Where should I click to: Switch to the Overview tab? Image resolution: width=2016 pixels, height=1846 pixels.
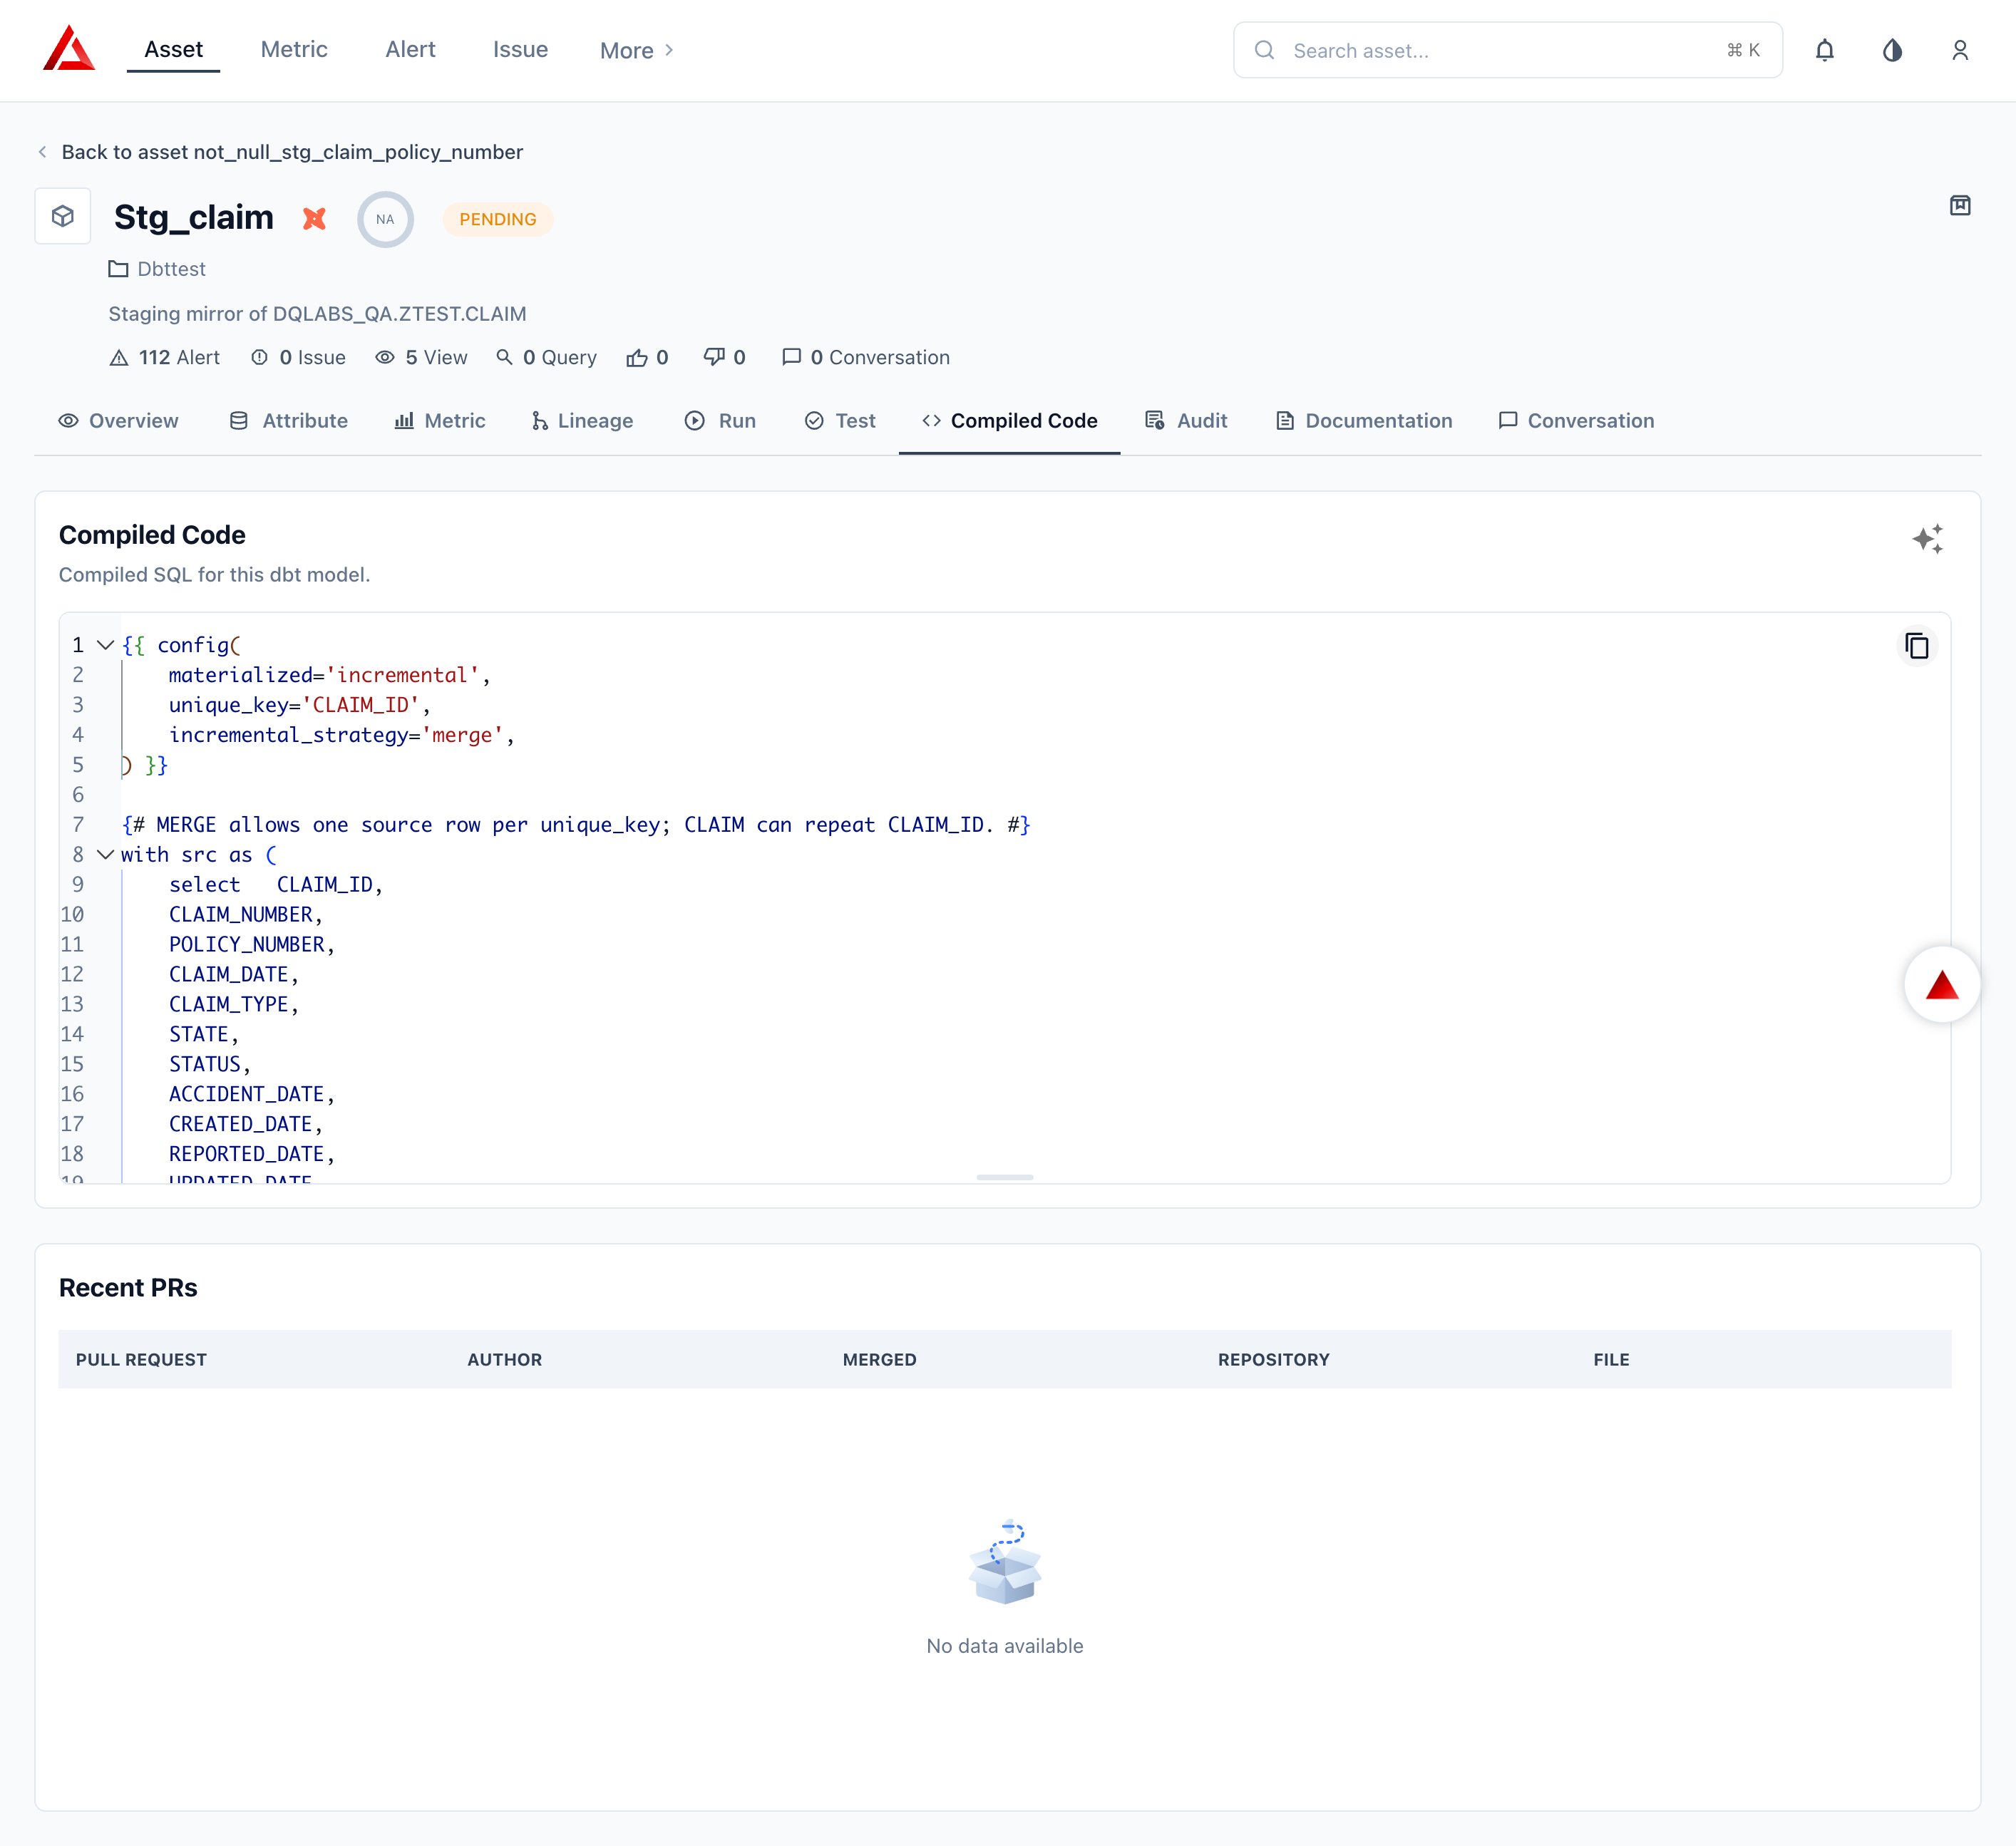(x=118, y=421)
